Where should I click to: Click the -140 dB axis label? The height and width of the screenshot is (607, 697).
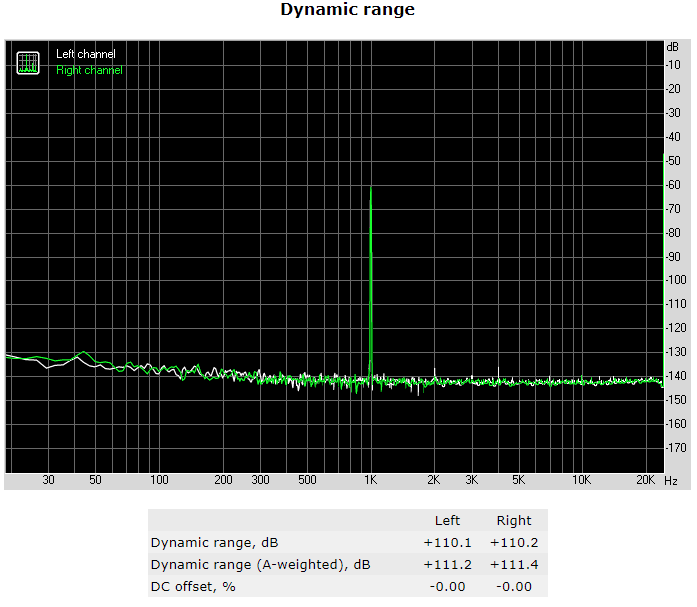676,376
